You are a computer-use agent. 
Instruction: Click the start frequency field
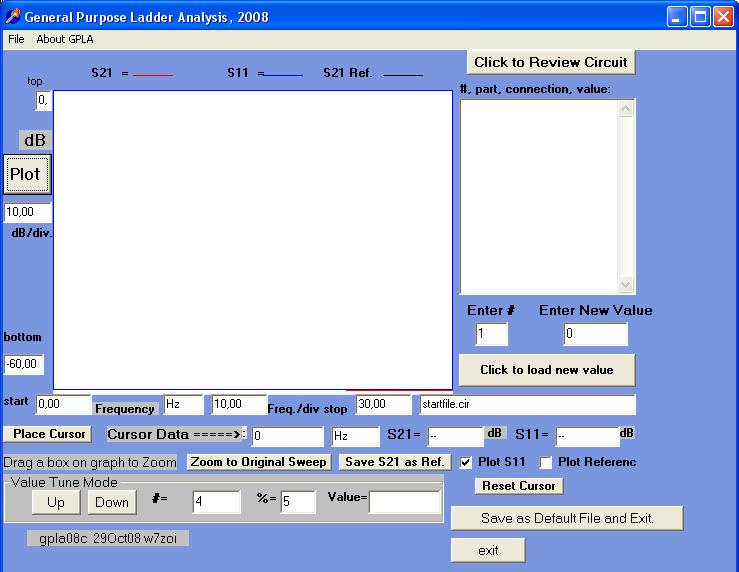63,405
